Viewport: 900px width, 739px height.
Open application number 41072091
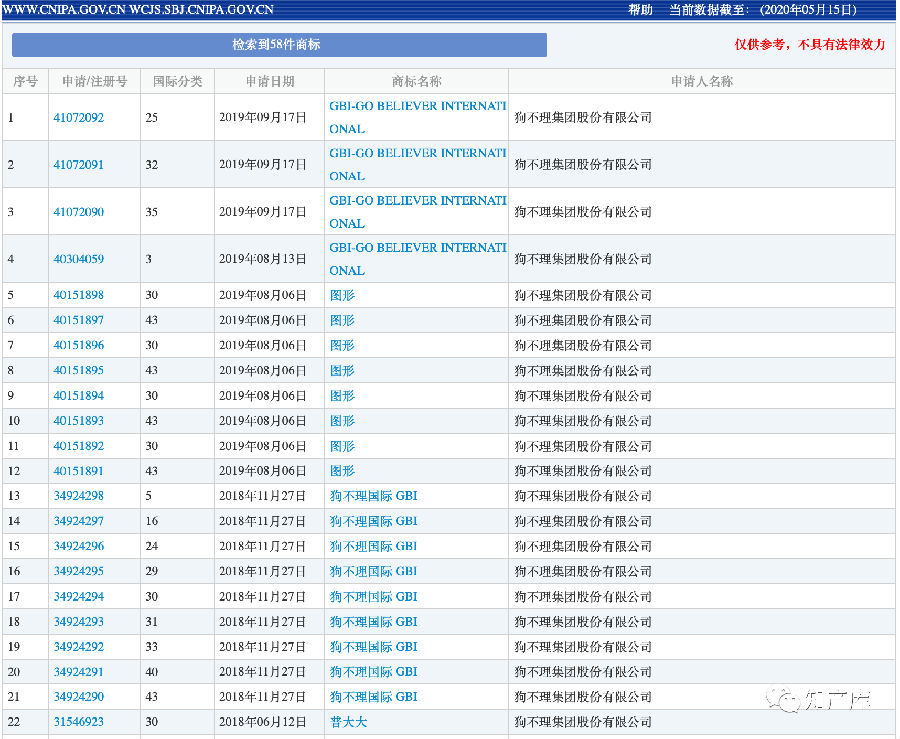[79, 165]
